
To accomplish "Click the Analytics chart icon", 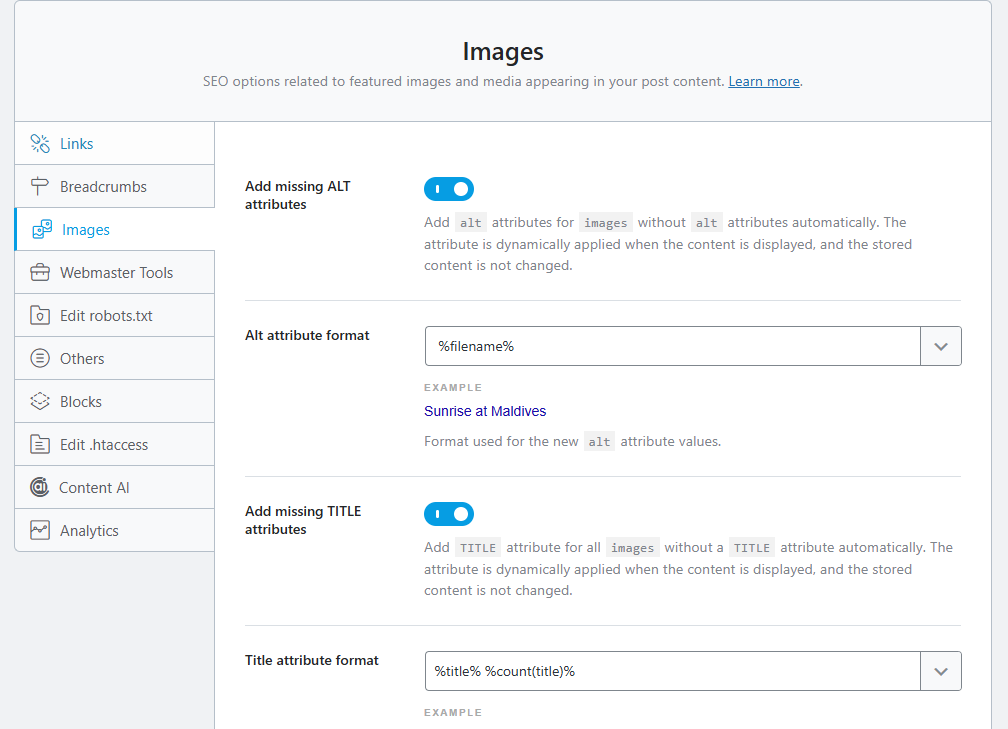I will (x=40, y=531).
